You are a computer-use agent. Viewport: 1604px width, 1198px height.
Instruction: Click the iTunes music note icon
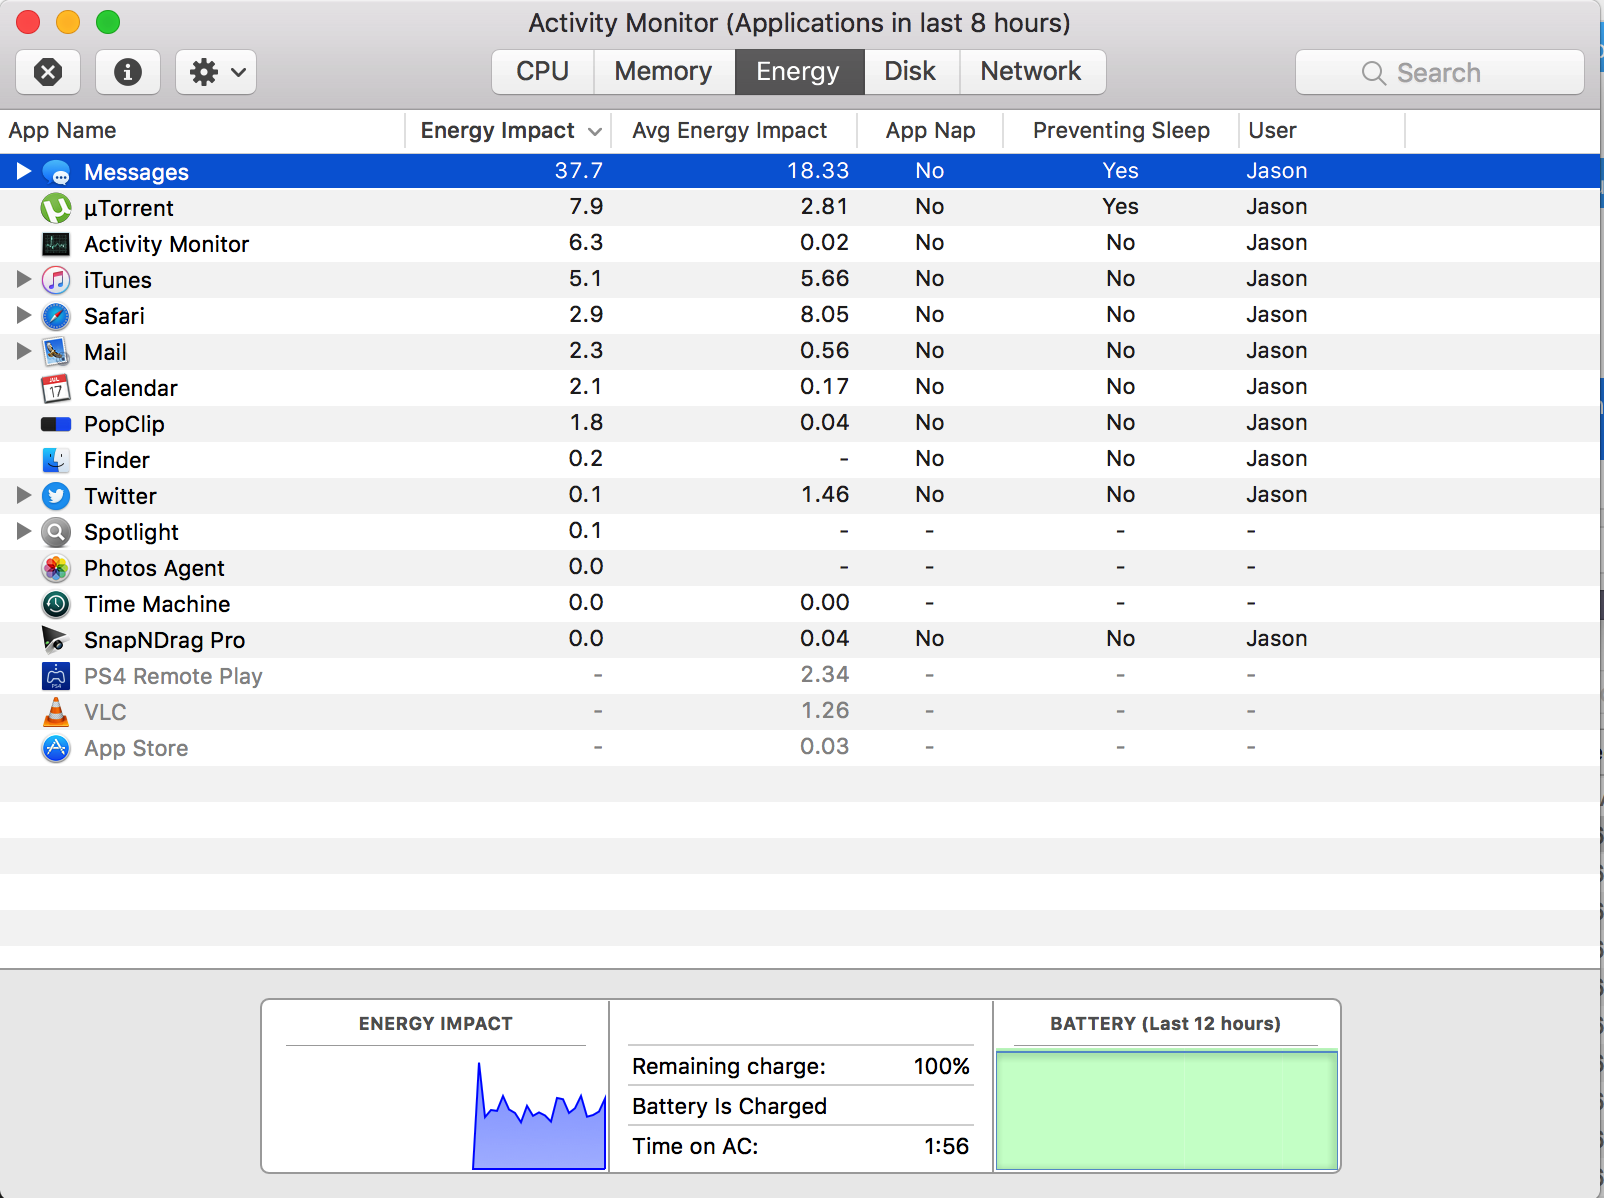(x=56, y=280)
